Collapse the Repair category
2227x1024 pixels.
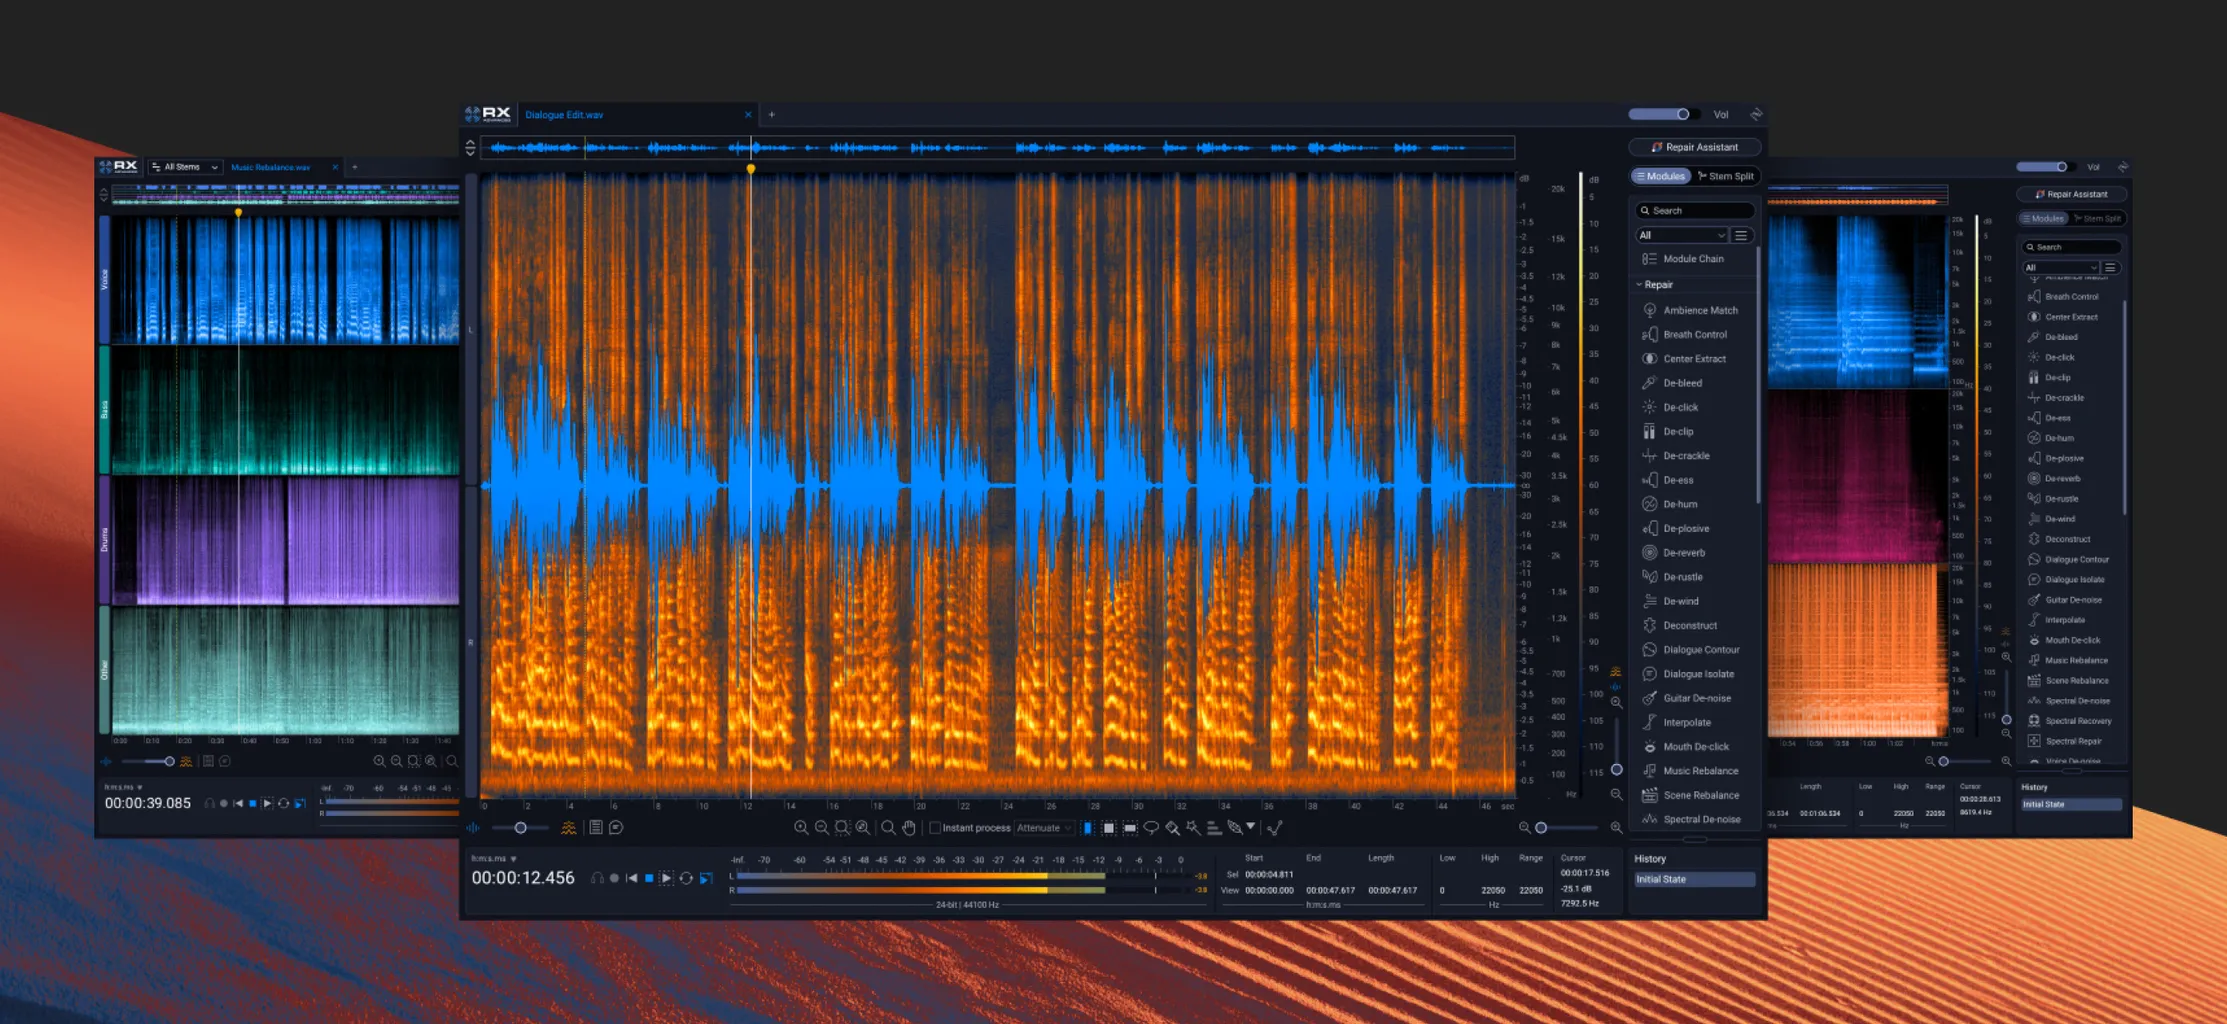1654,285
